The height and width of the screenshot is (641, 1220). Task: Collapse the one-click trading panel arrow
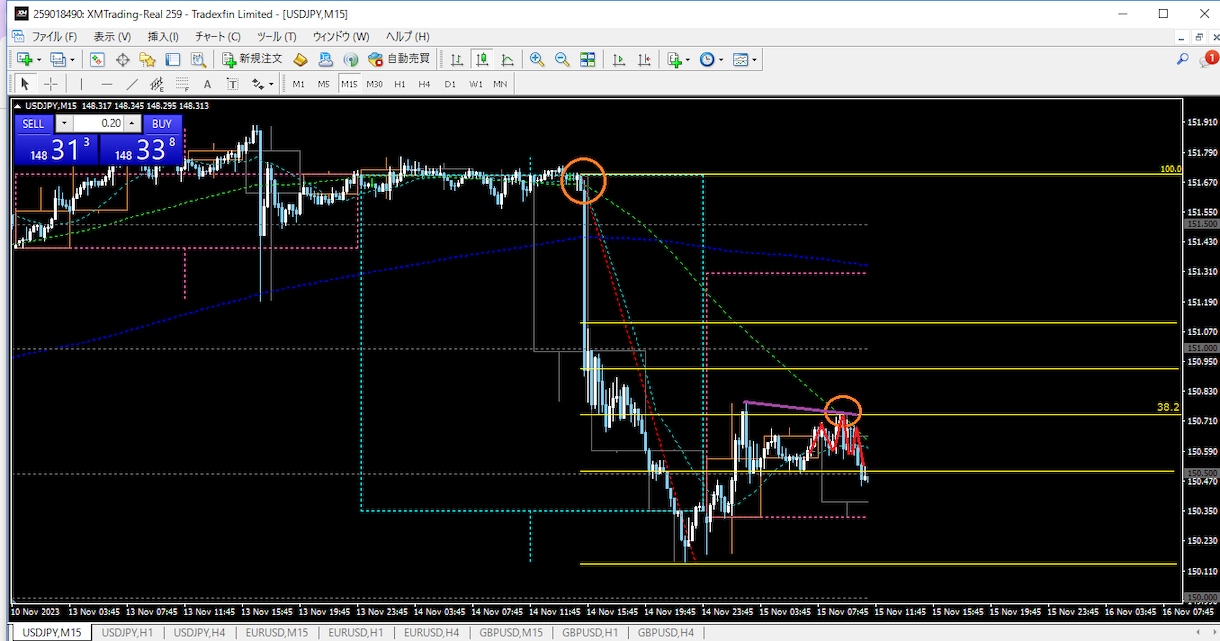pyautogui.click(x=18, y=106)
